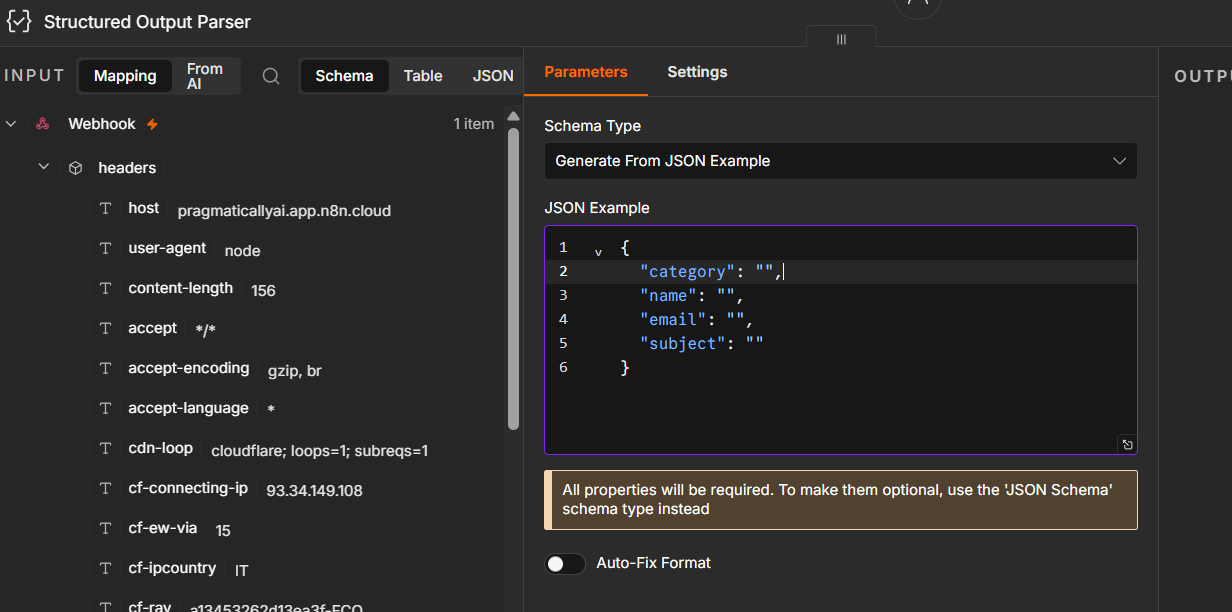Click the text type icon beside accept-encoding

[105, 368]
